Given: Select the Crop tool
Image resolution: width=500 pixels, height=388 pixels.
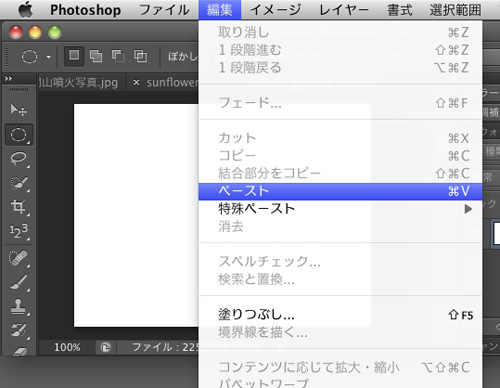Looking at the screenshot, I should click(x=19, y=207).
